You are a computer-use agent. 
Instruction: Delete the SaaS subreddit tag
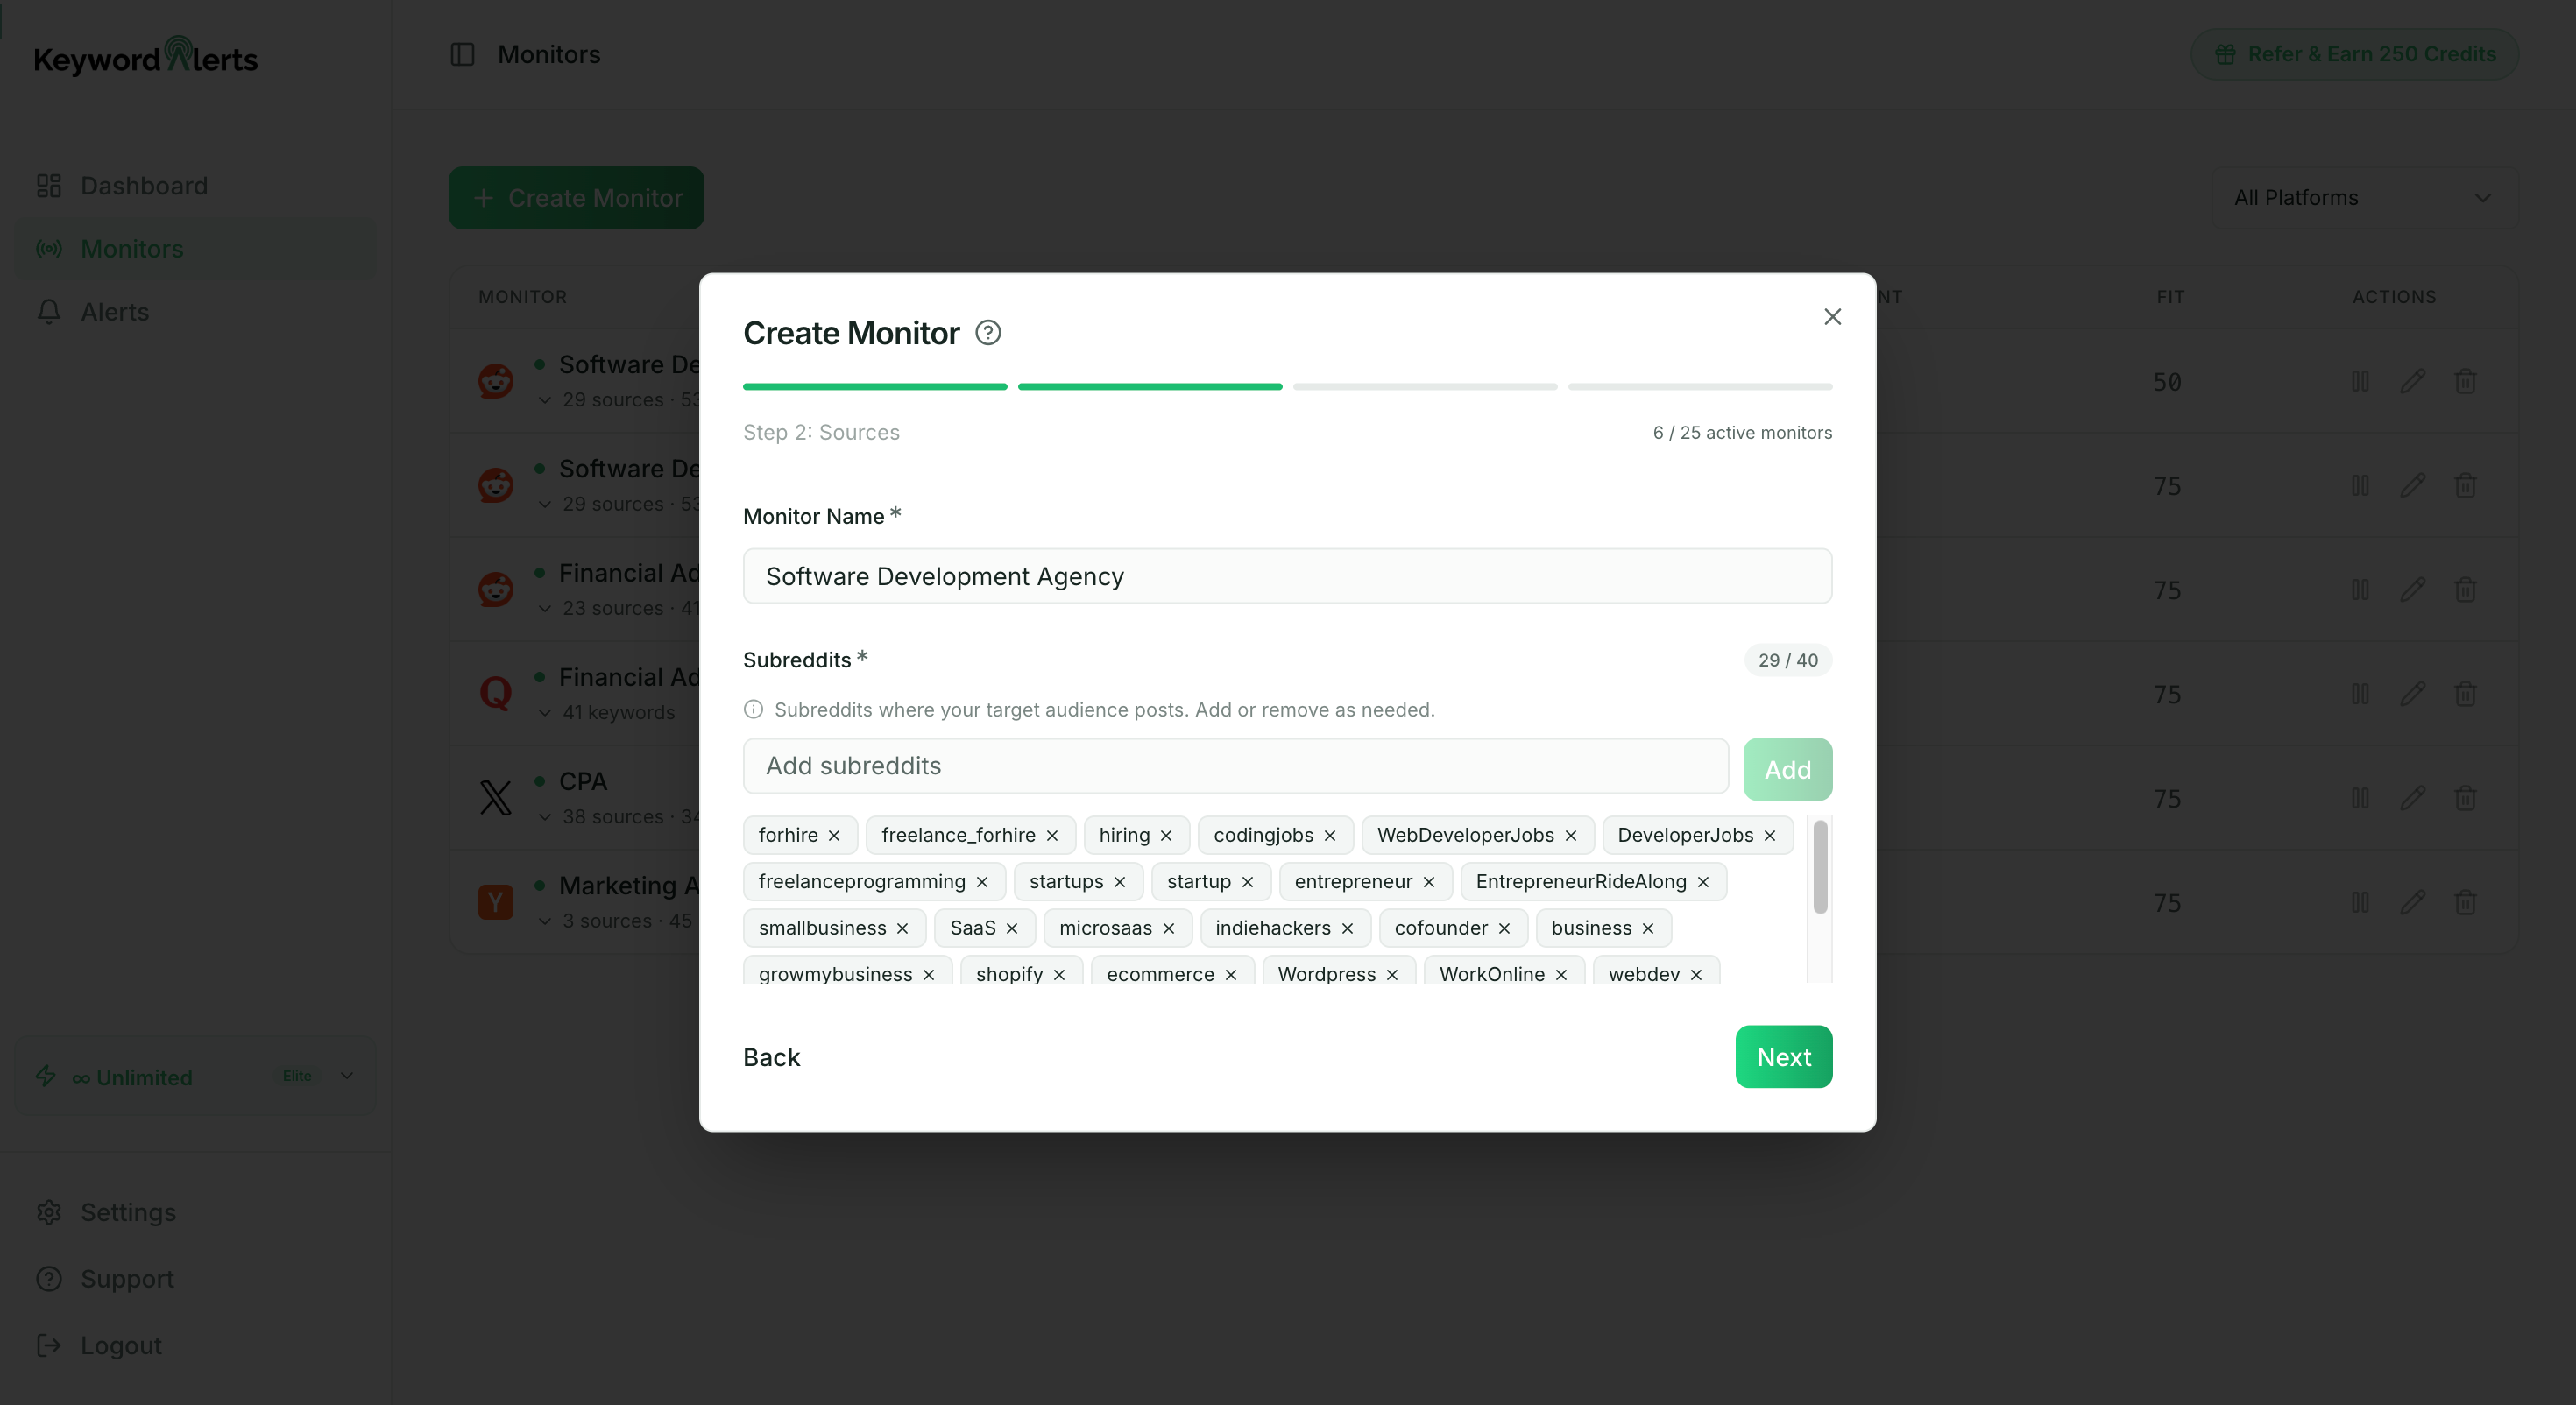[x=1012, y=929]
